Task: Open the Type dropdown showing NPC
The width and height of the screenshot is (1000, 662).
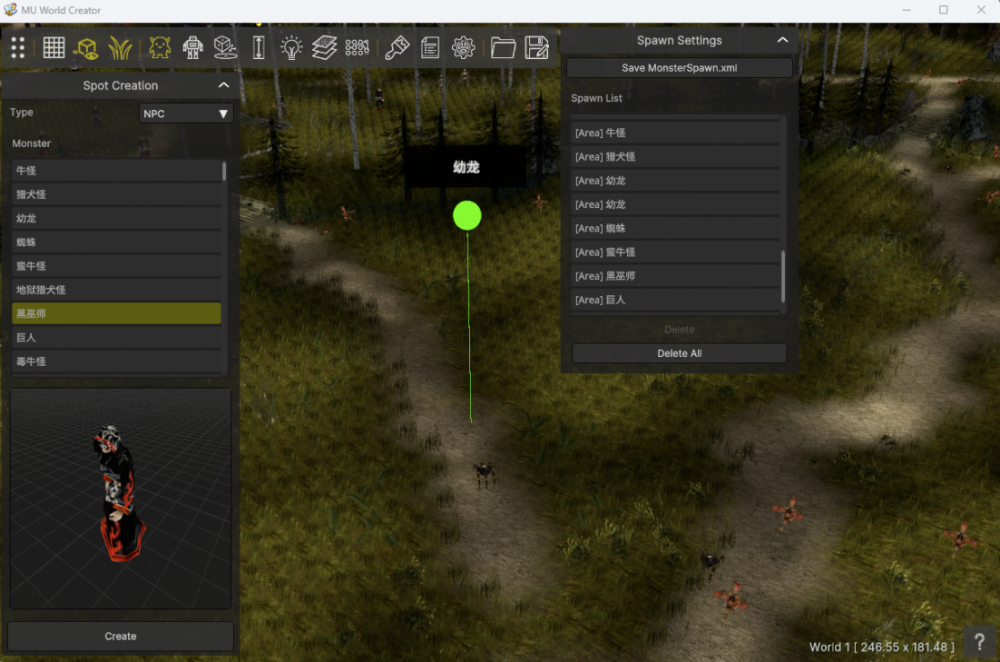Action: click(186, 114)
